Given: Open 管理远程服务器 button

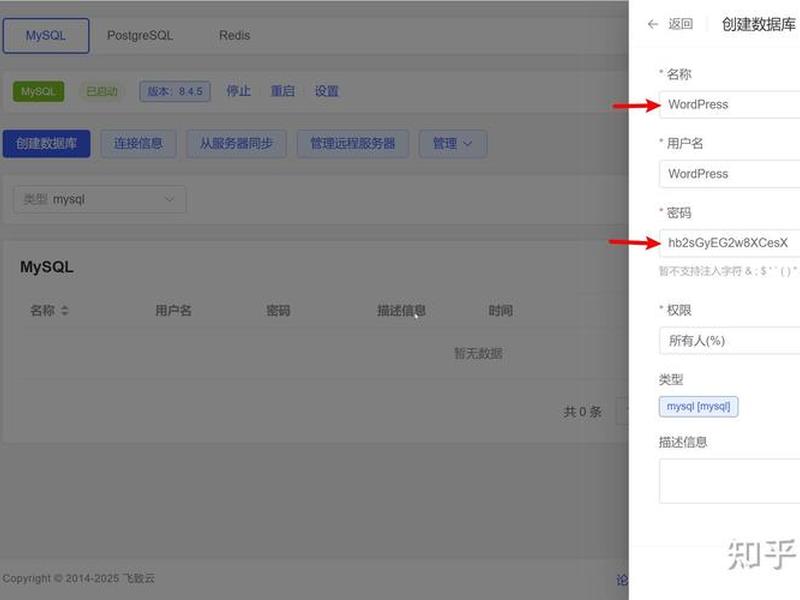Looking at the screenshot, I should 353,144.
